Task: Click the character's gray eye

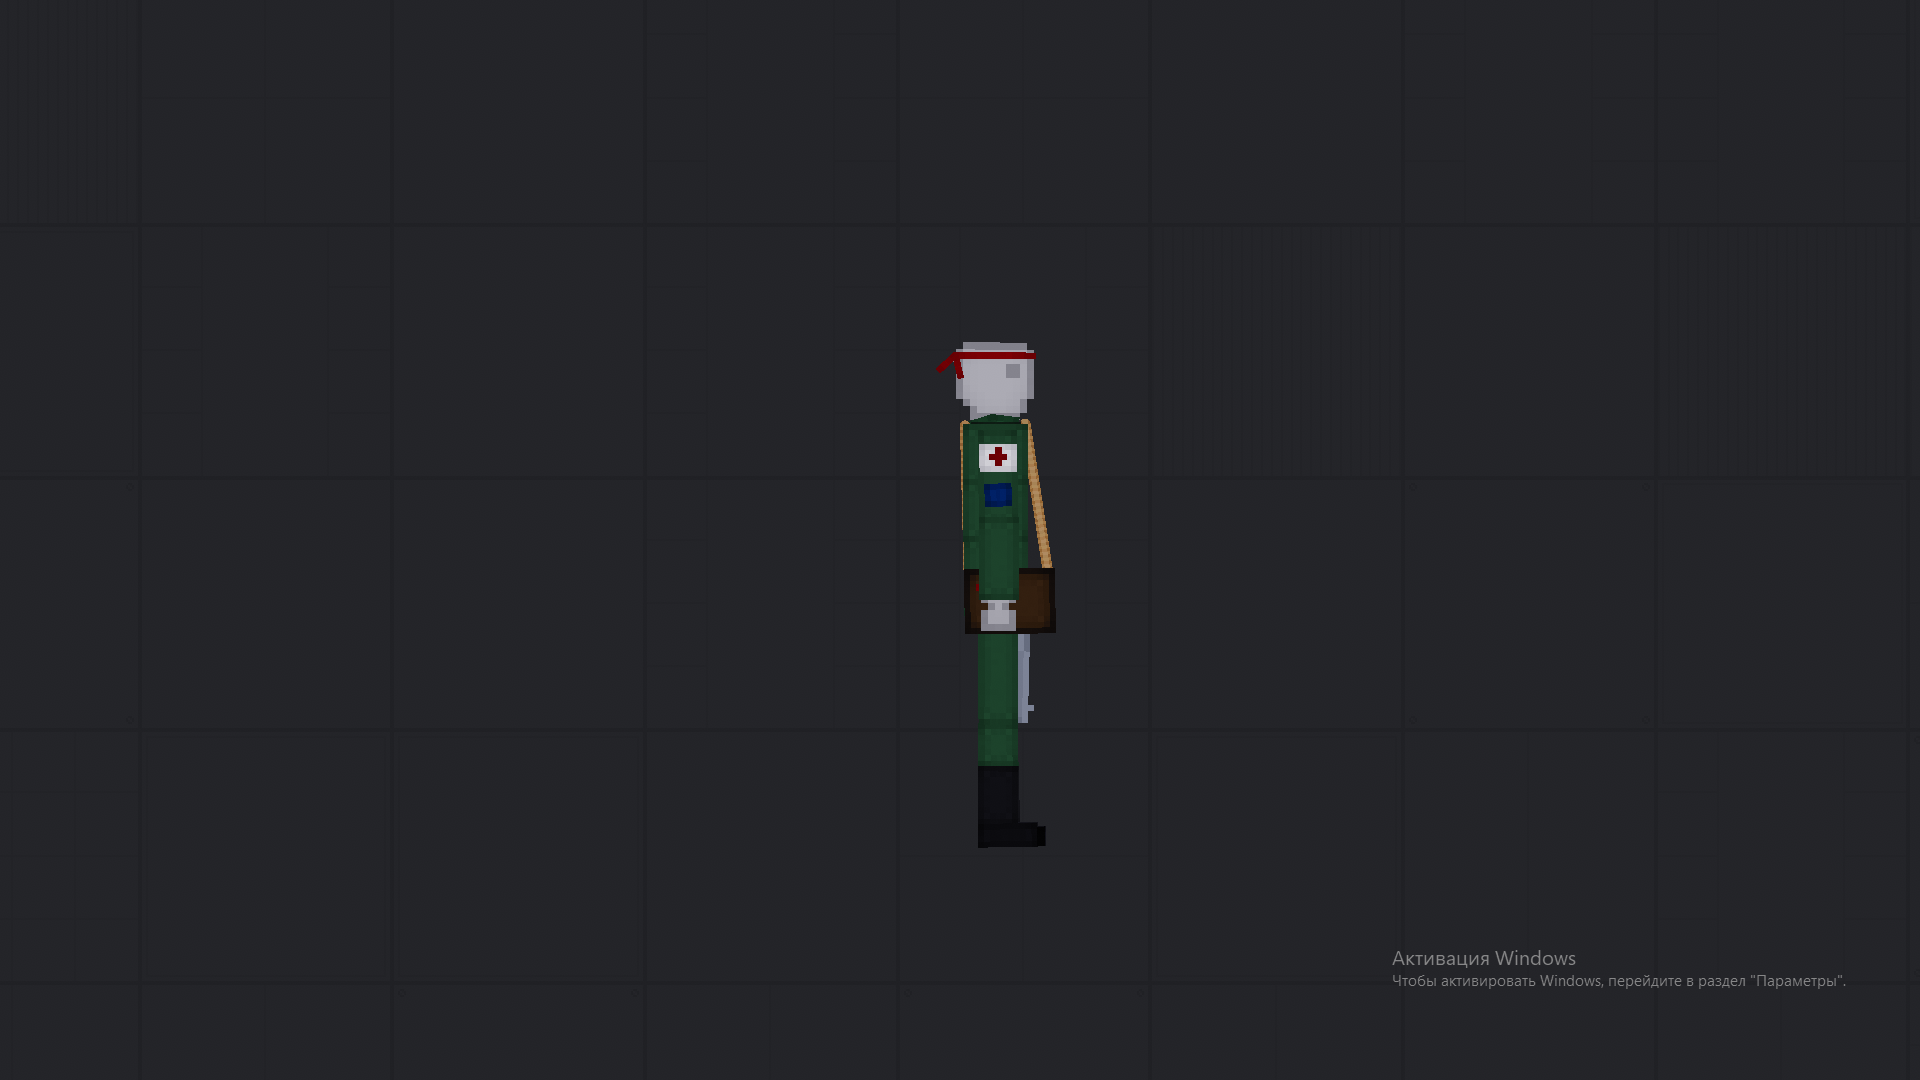Action: (1013, 371)
